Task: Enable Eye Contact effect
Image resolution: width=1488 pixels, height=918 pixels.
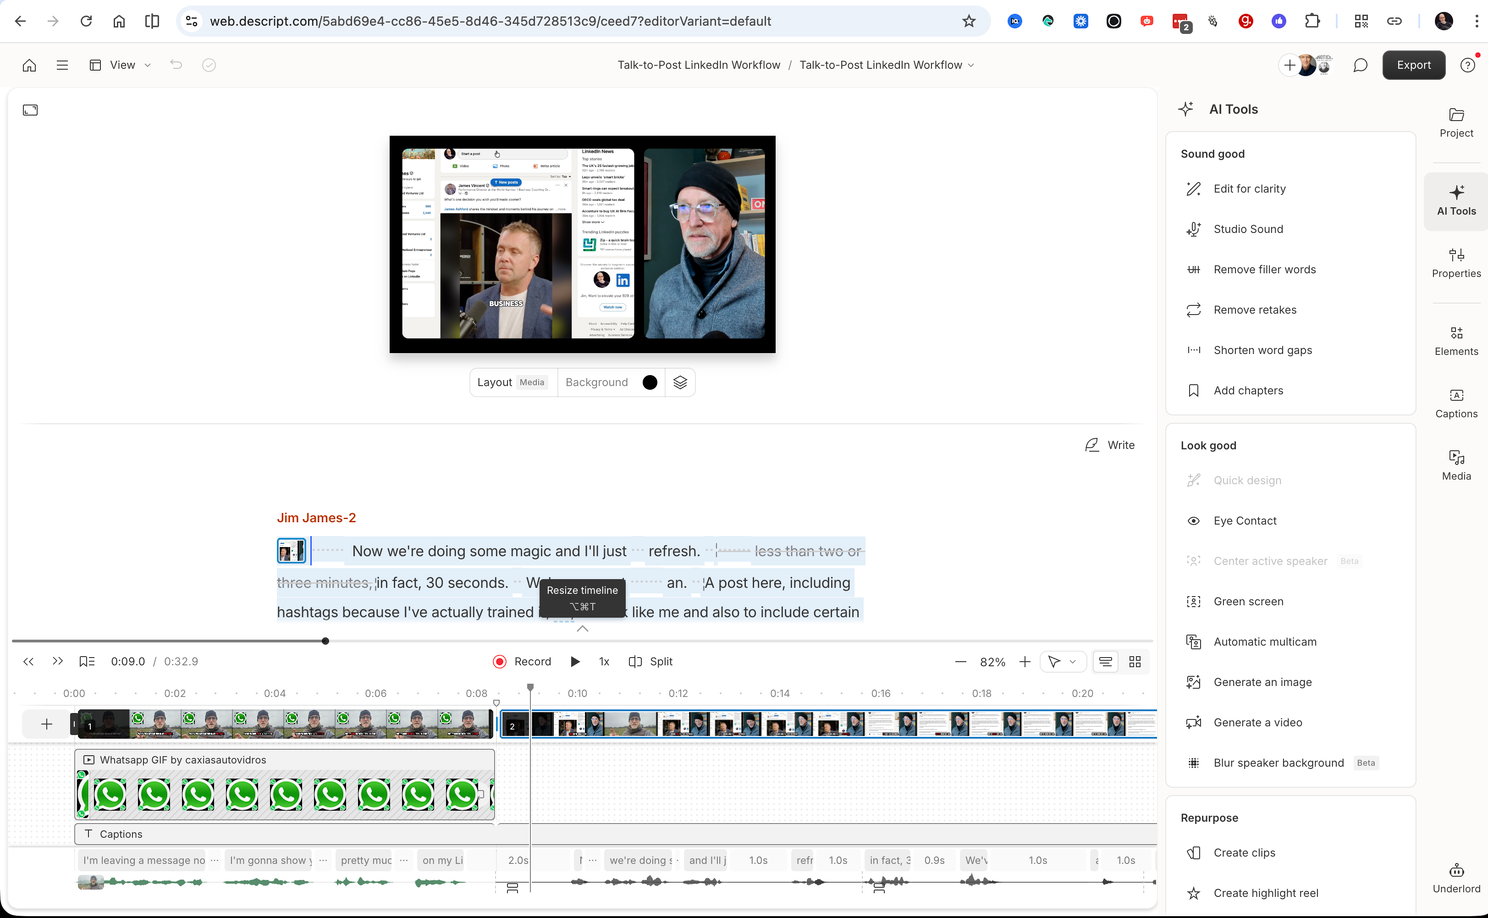Action: pos(1244,521)
